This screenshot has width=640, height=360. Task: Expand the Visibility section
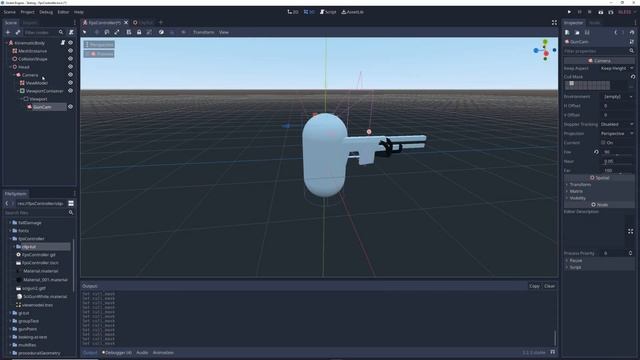(599, 198)
